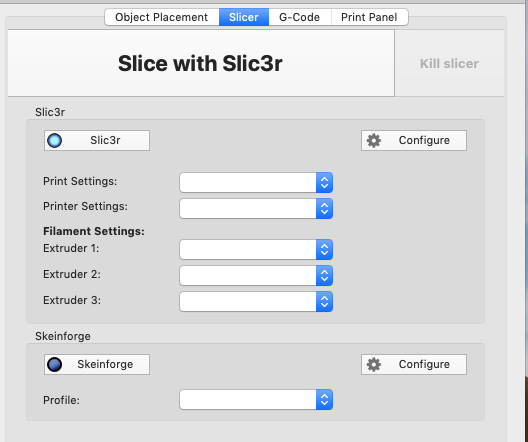Viewport: 528px width, 442px height.
Task: Click the gear icon in Skeinforge Configure
Action: 374,364
